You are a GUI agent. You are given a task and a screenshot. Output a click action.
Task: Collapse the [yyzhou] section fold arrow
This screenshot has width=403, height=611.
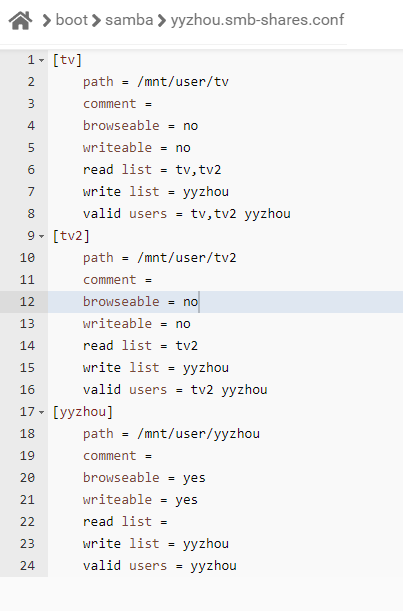pyautogui.click(x=42, y=412)
